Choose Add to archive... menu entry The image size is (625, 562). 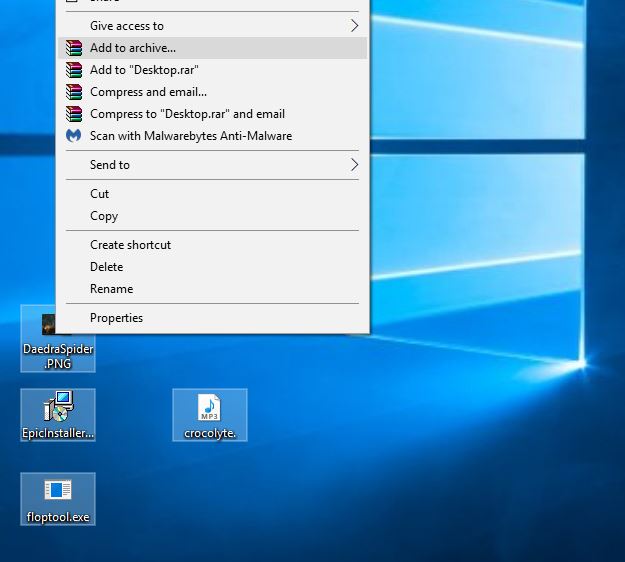pos(133,48)
